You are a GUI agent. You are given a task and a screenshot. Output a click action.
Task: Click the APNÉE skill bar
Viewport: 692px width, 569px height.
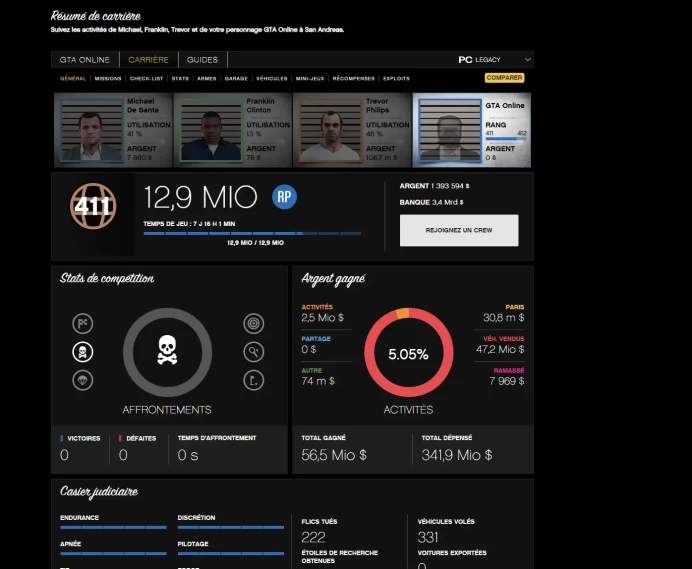[x=113, y=553]
